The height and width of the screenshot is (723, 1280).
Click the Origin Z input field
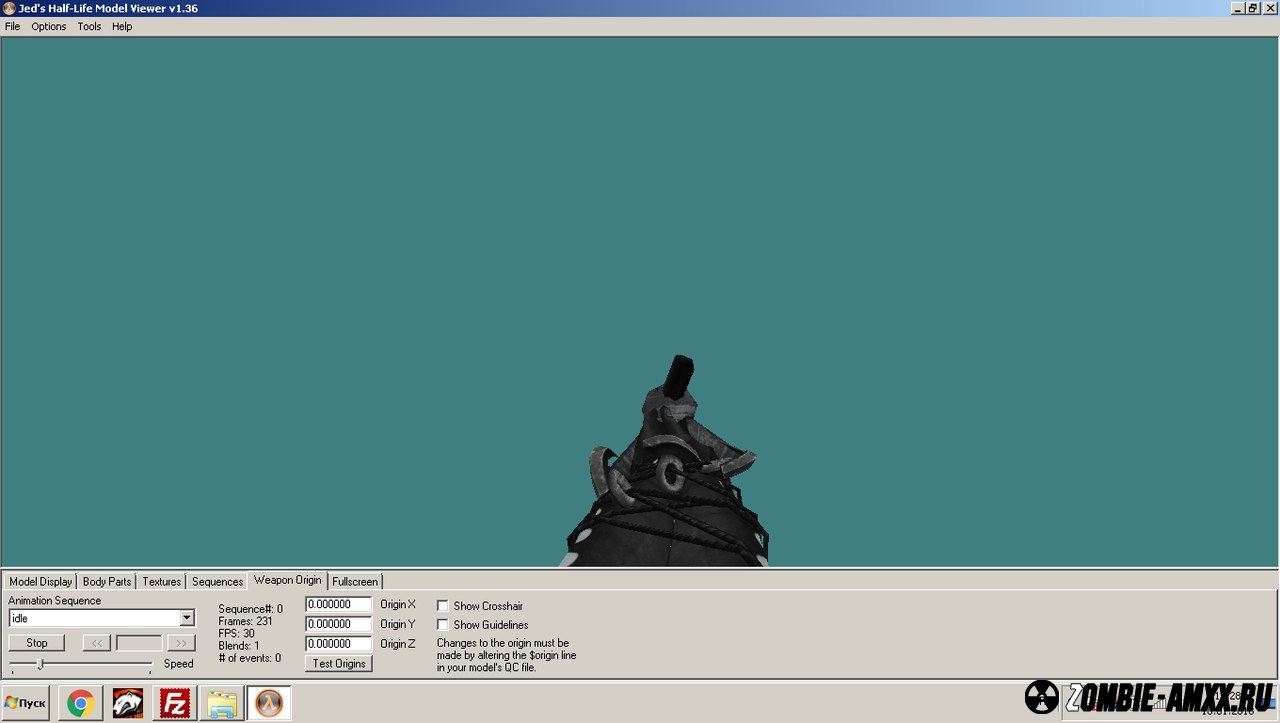click(338, 644)
